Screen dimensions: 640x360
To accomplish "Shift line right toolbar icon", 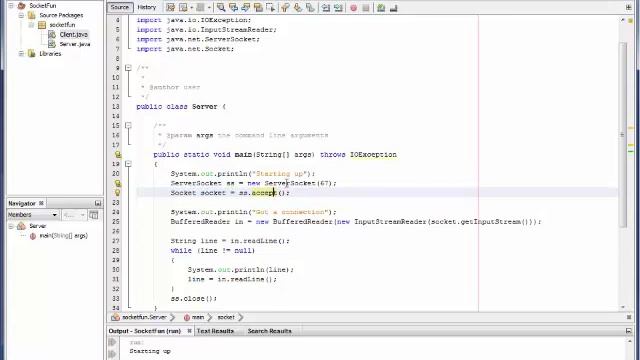I will click(338, 7).
